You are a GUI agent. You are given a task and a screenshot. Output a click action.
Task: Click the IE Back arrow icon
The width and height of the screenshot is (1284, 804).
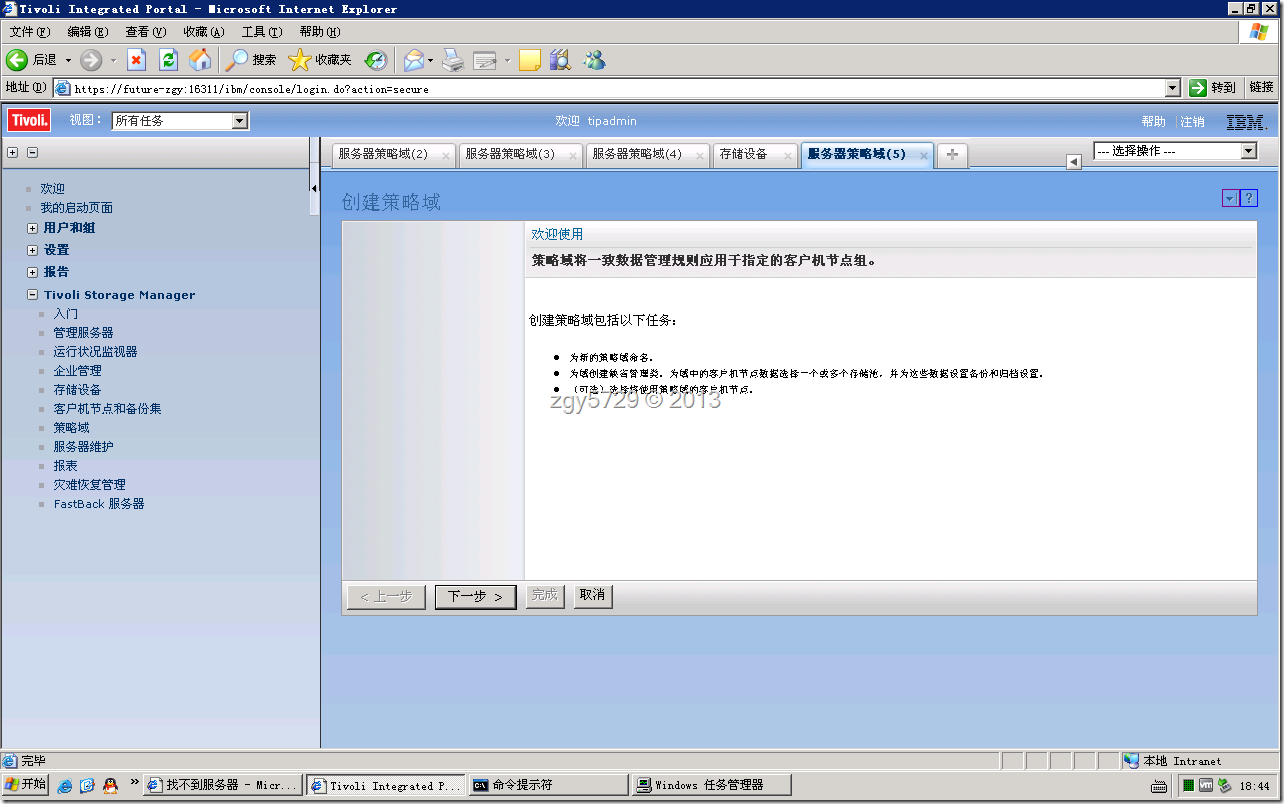17,60
